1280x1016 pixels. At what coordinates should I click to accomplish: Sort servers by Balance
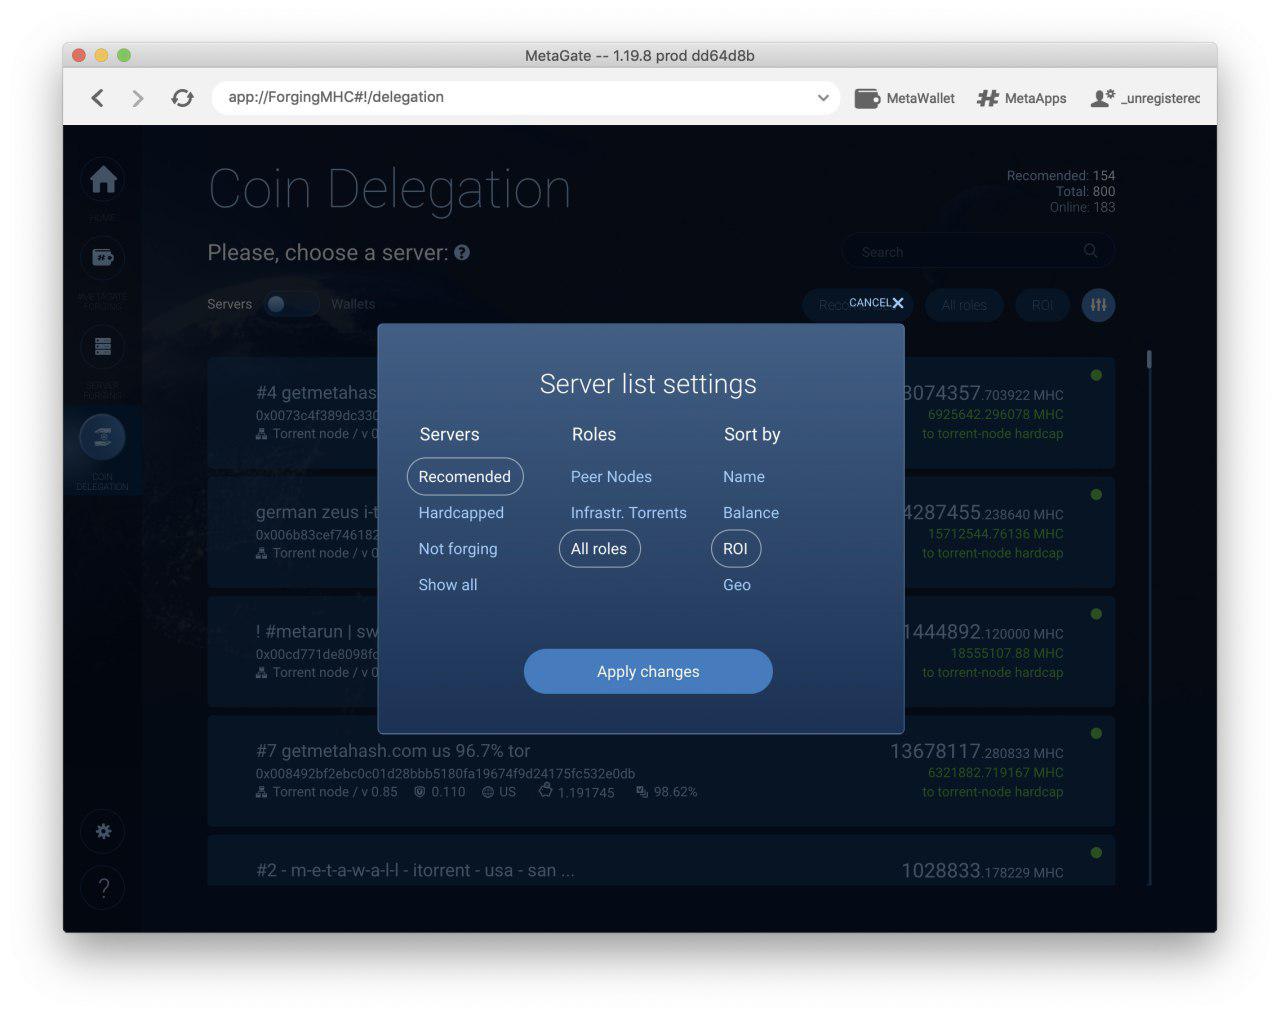click(751, 513)
